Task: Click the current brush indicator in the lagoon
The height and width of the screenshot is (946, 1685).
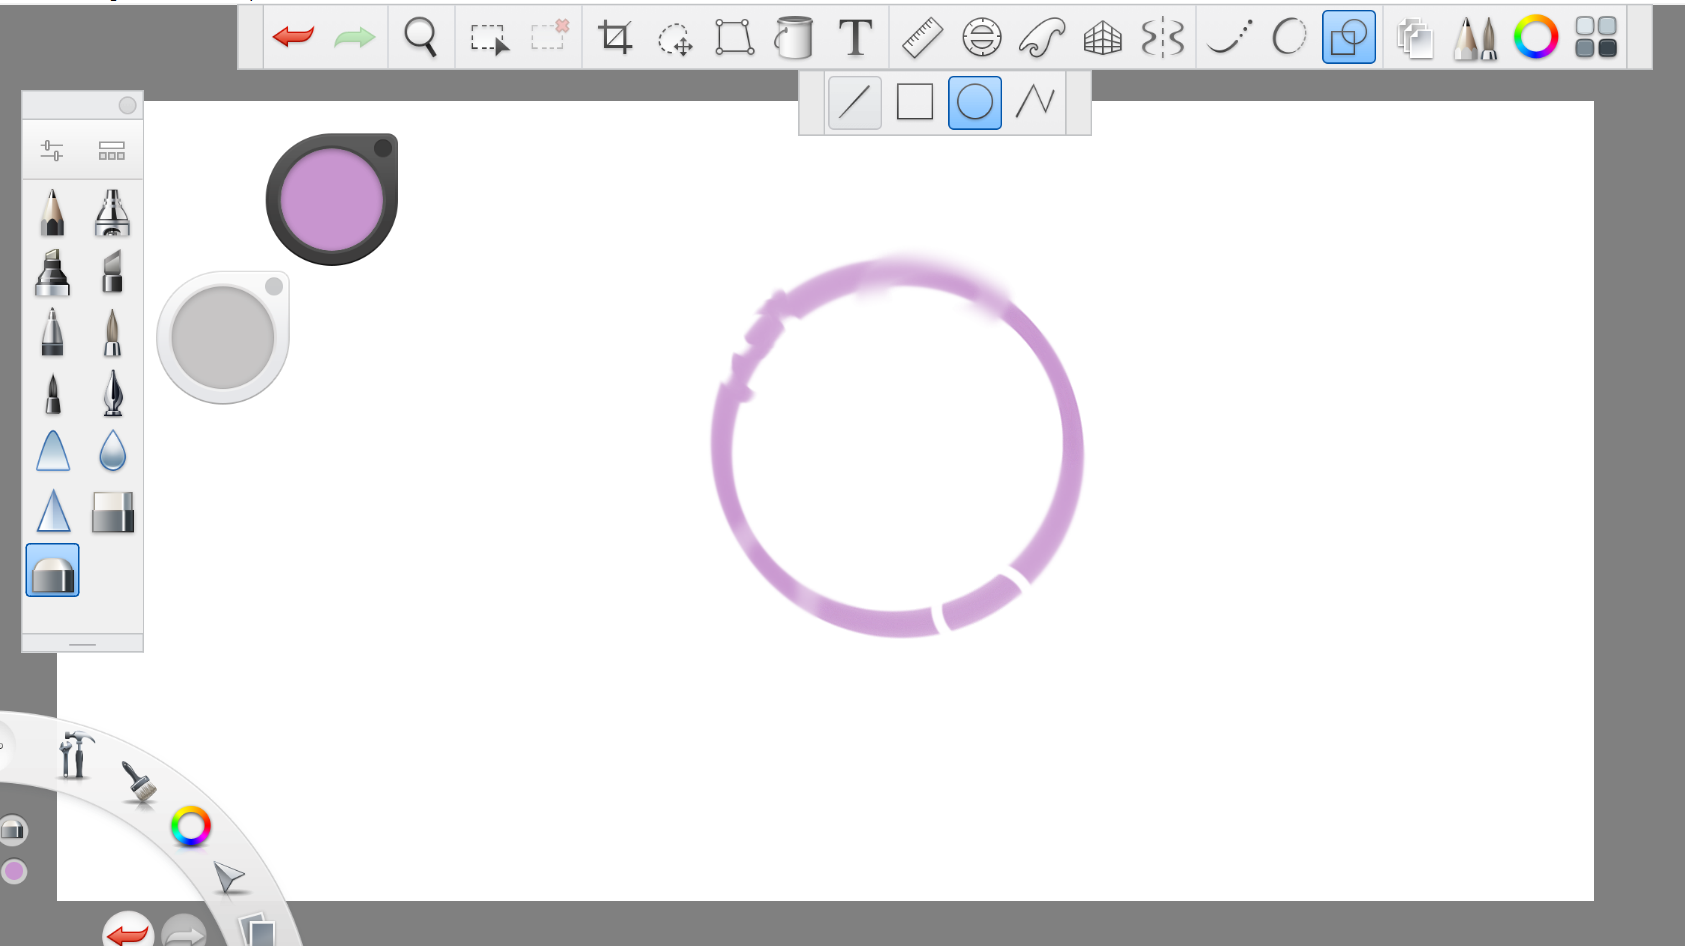Action: 13,830
